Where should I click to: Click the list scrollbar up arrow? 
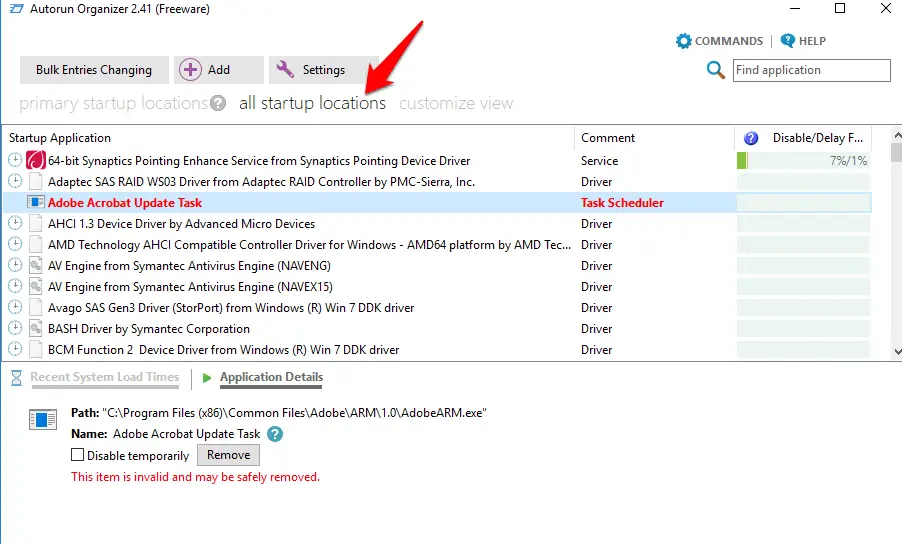coord(897,135)
